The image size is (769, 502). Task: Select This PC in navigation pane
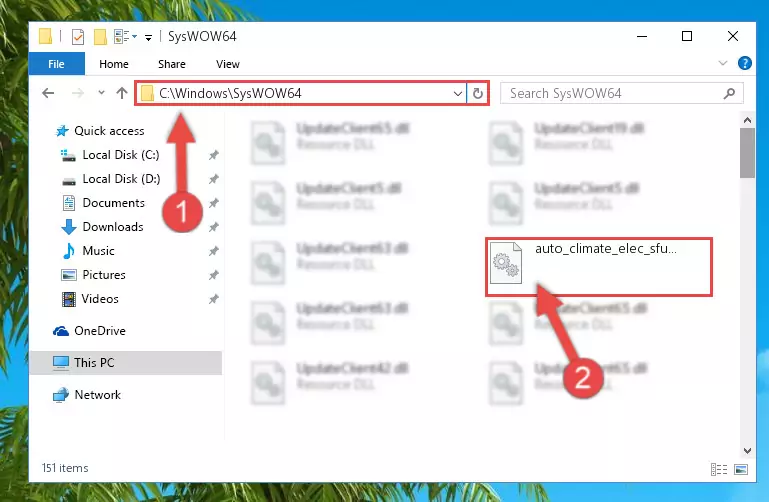pyautogui.click(x=126, y=363)
